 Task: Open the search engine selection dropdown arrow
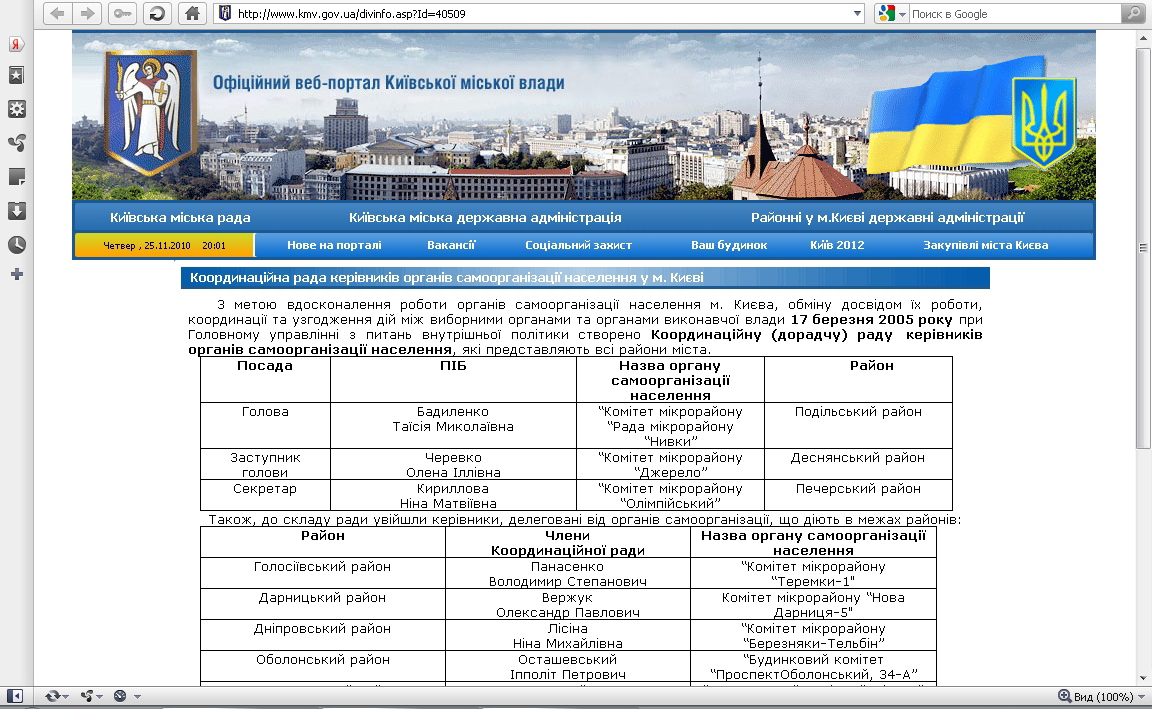902,14
